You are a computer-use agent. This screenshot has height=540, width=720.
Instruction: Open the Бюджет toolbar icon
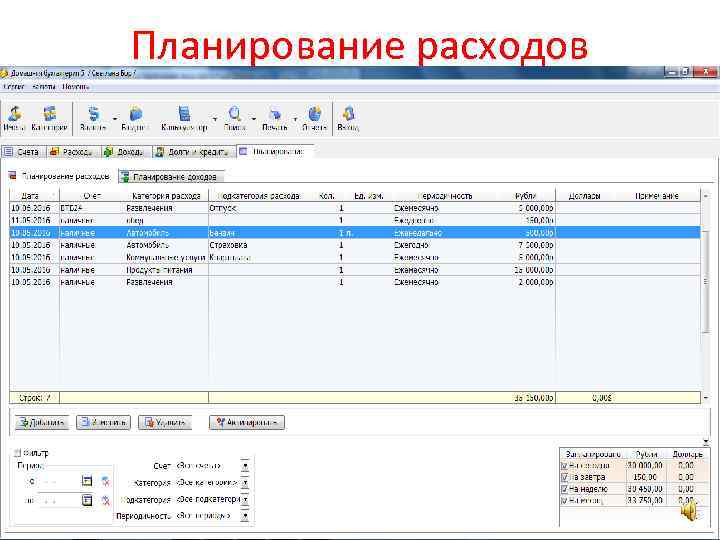135,118
